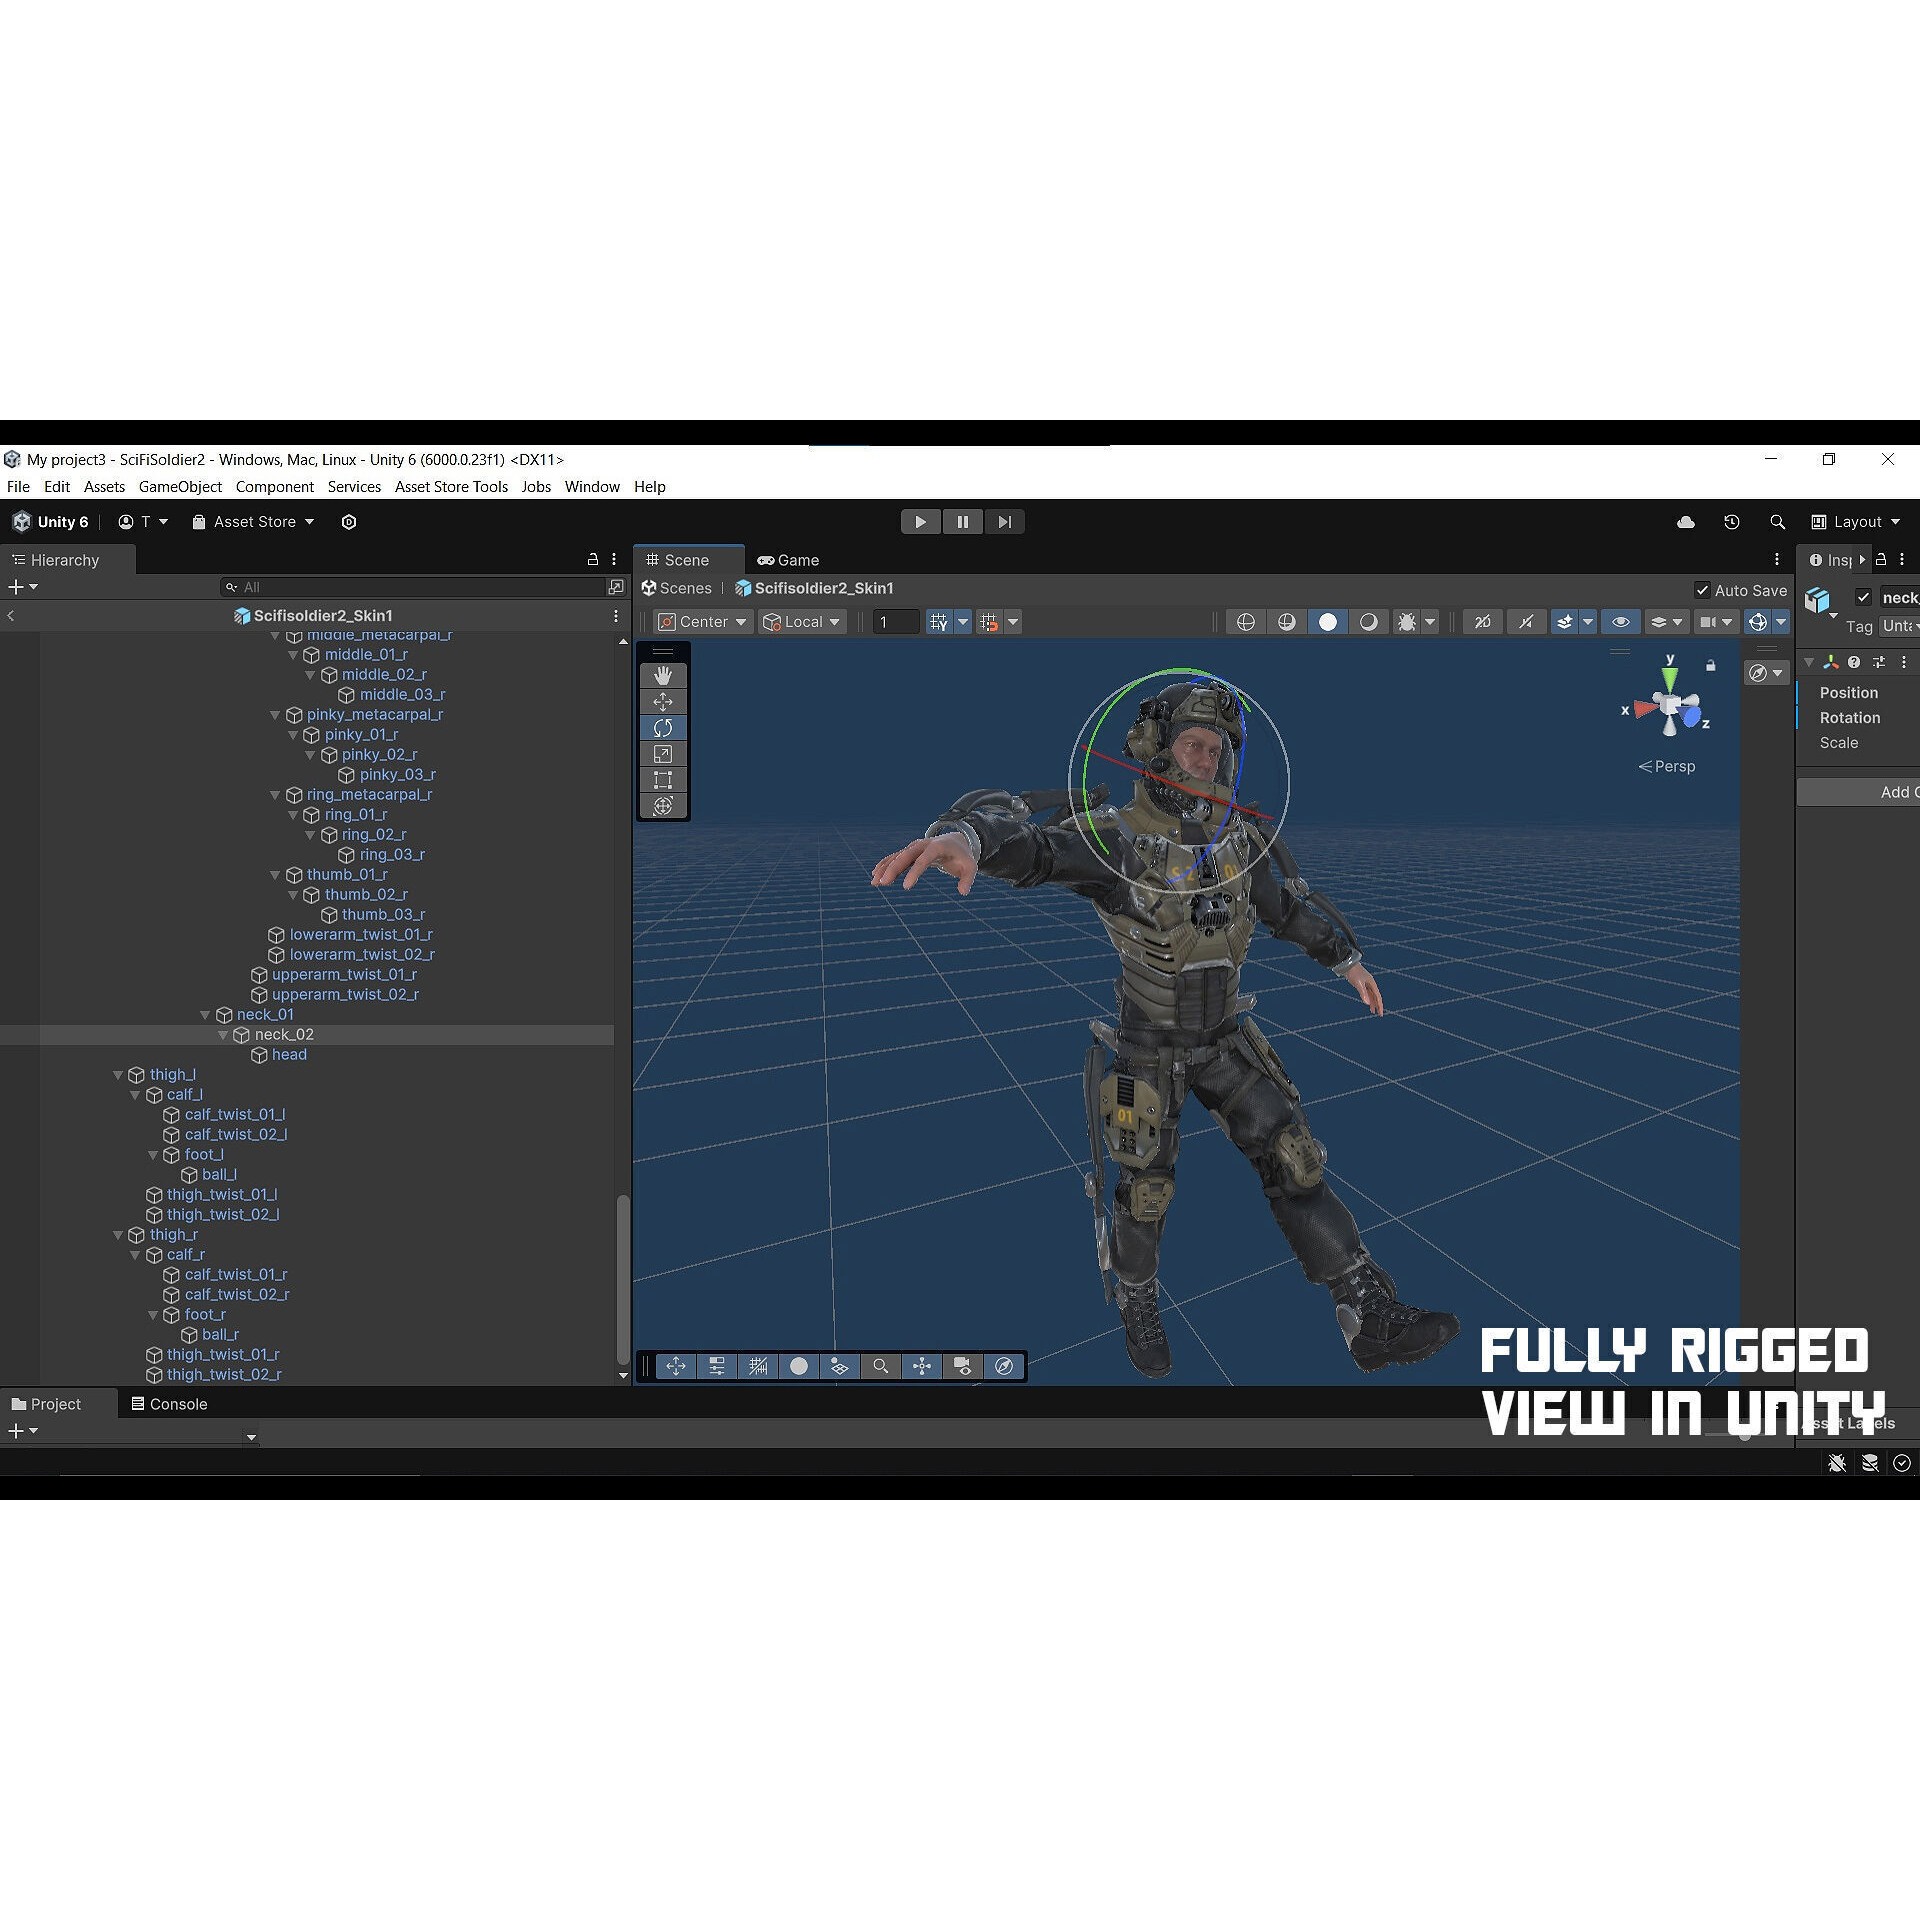Uncheck the Auto Save checkbox
1920x1920 pixels.
pos(1702,590)
